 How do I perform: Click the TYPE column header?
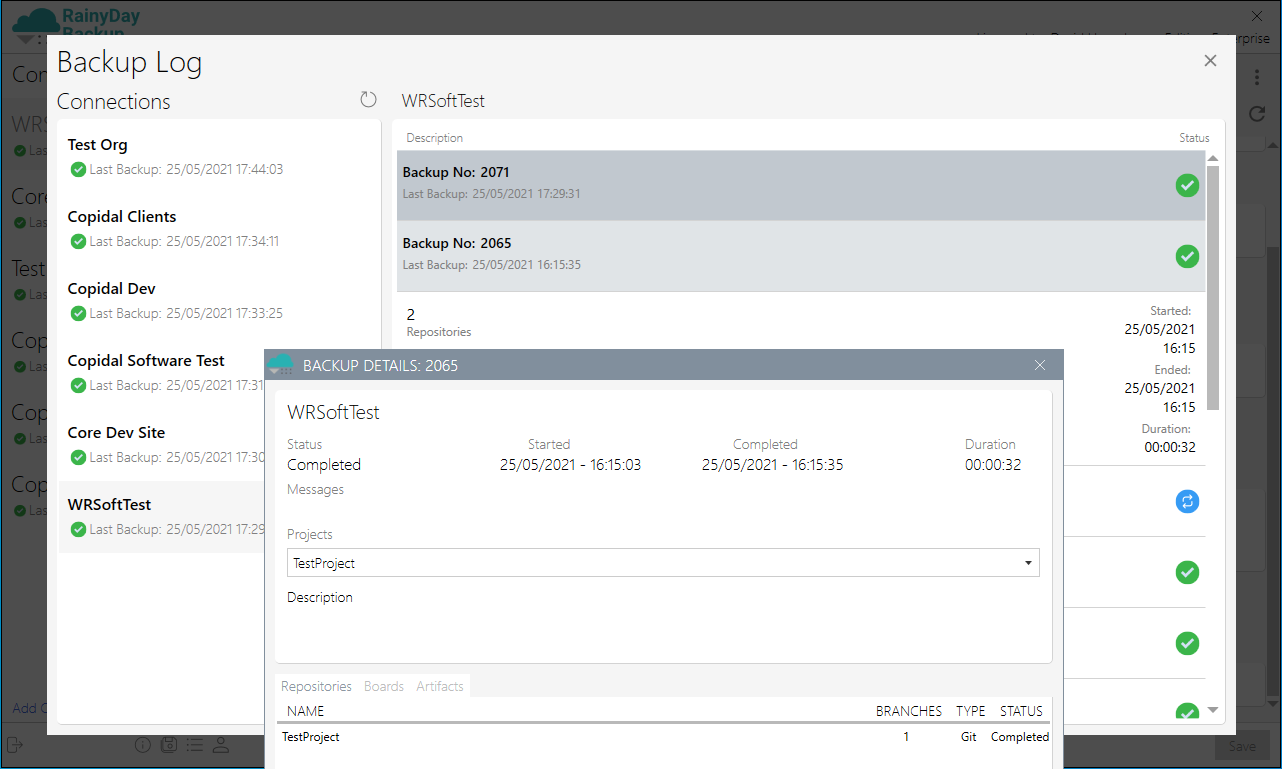coord(971,711)
